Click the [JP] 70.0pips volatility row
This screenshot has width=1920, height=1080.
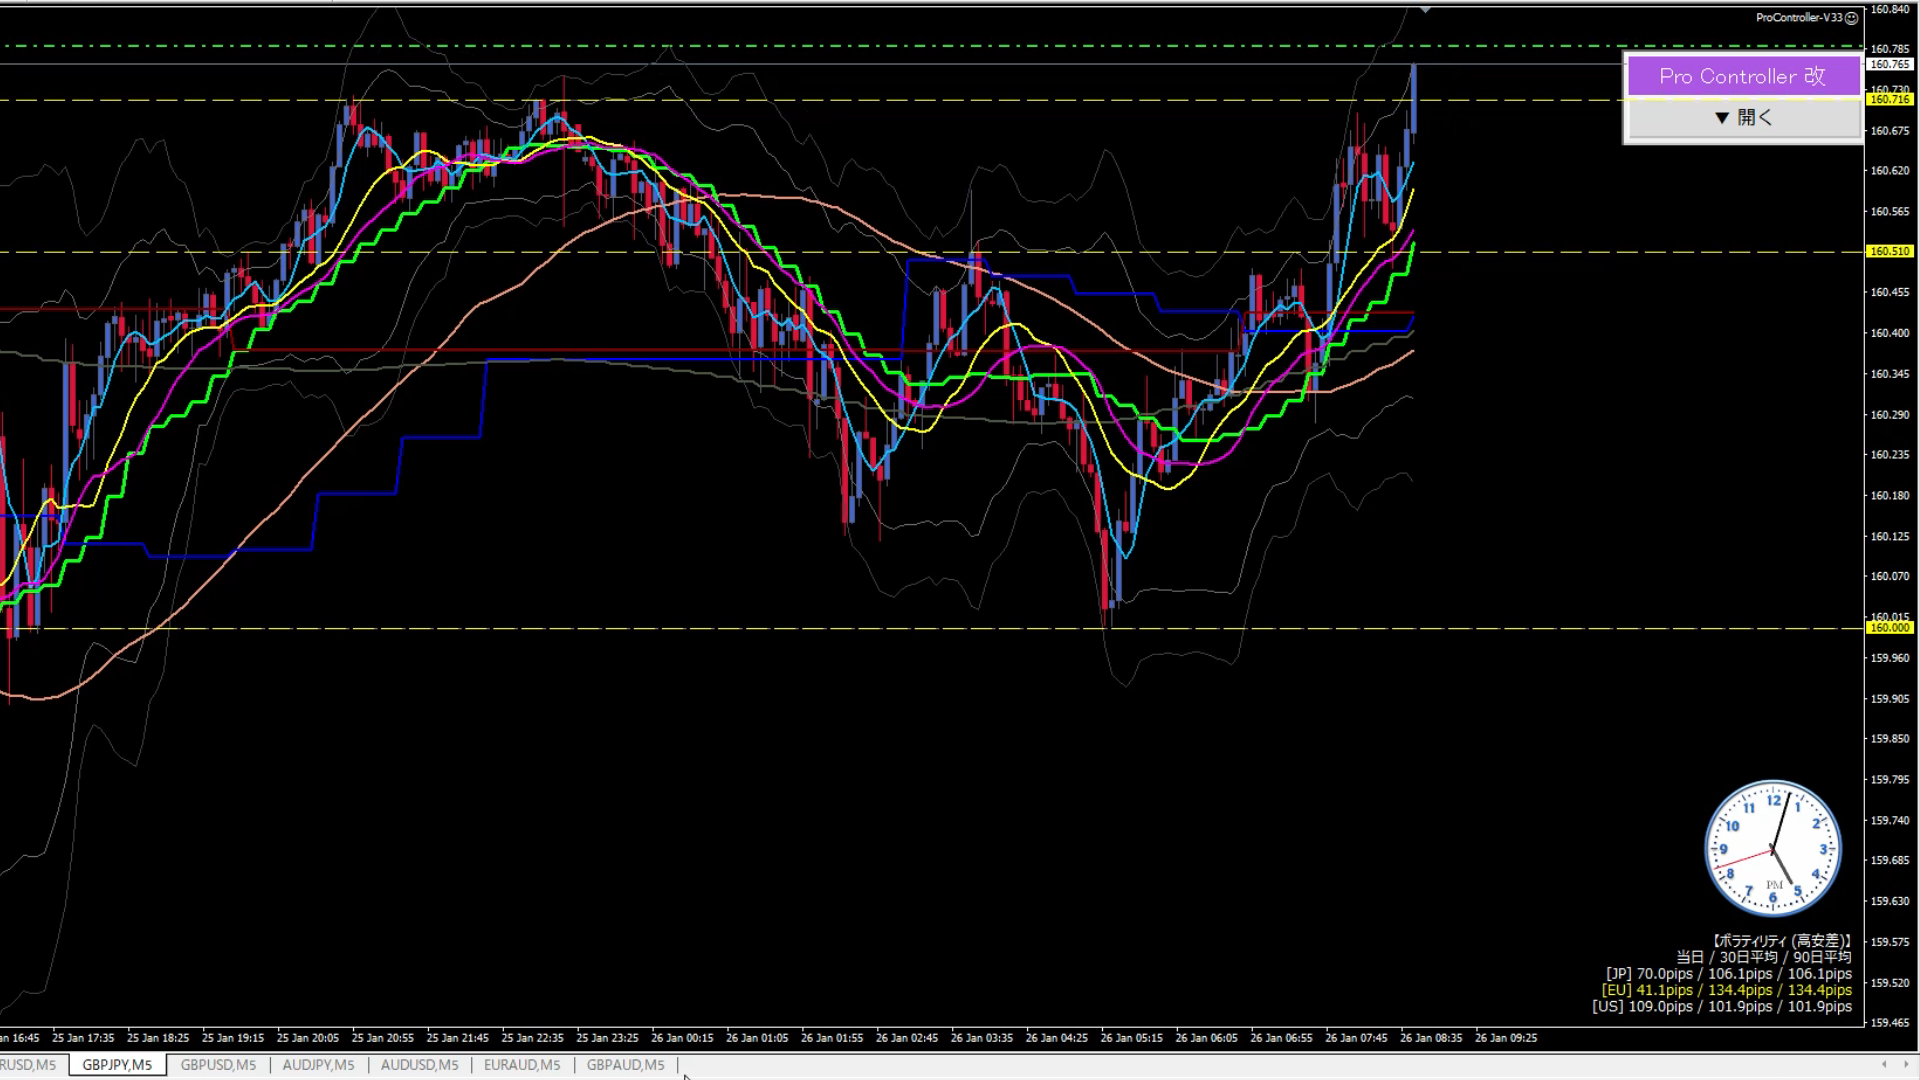pos(1728,974)
